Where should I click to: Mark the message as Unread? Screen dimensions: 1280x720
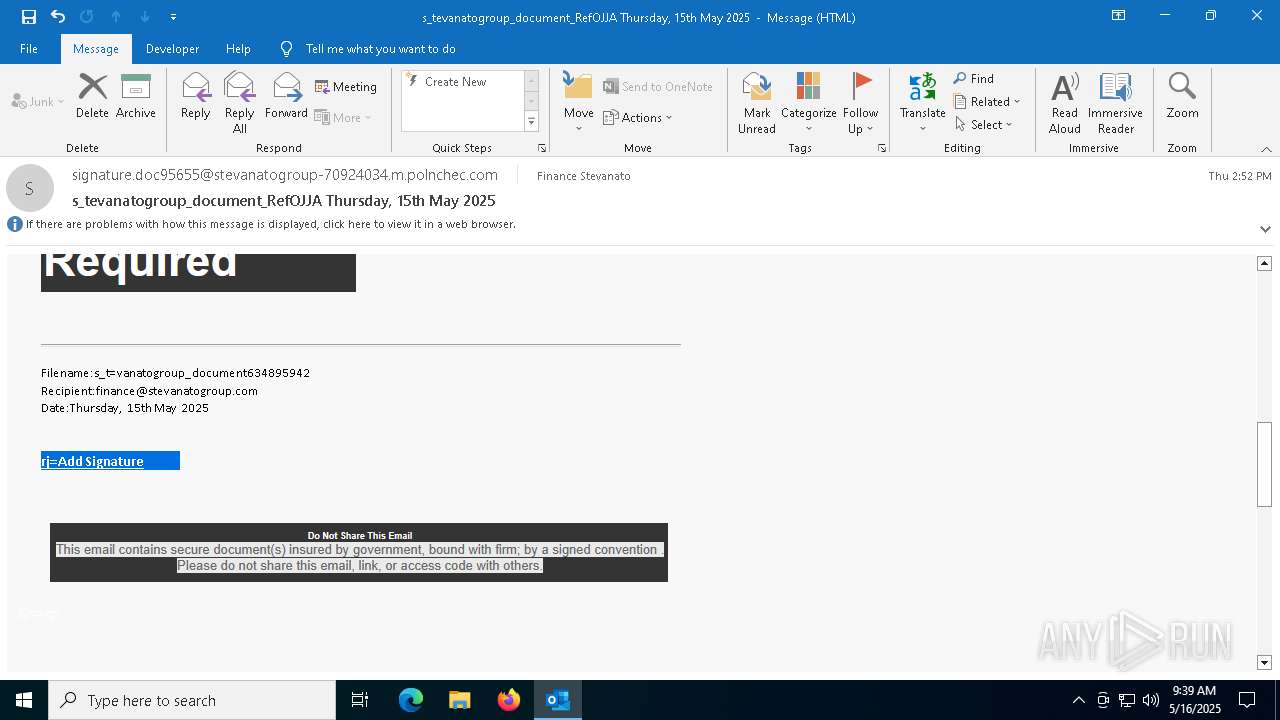point(757,103)
